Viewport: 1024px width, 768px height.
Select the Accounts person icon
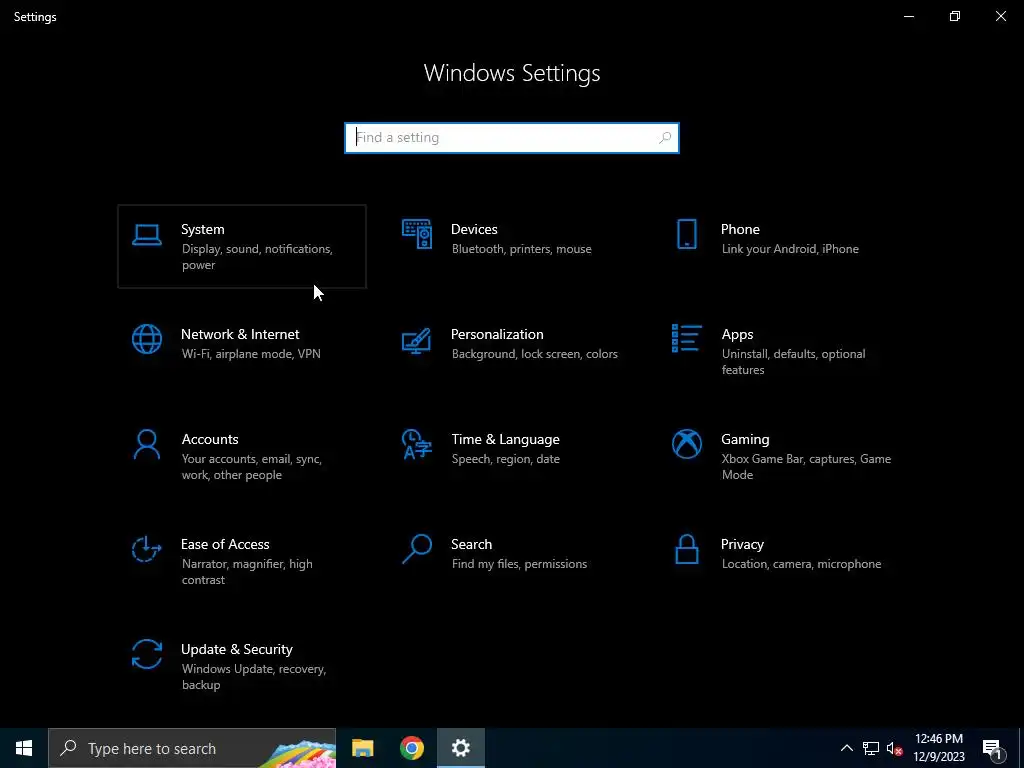point(146,444)
